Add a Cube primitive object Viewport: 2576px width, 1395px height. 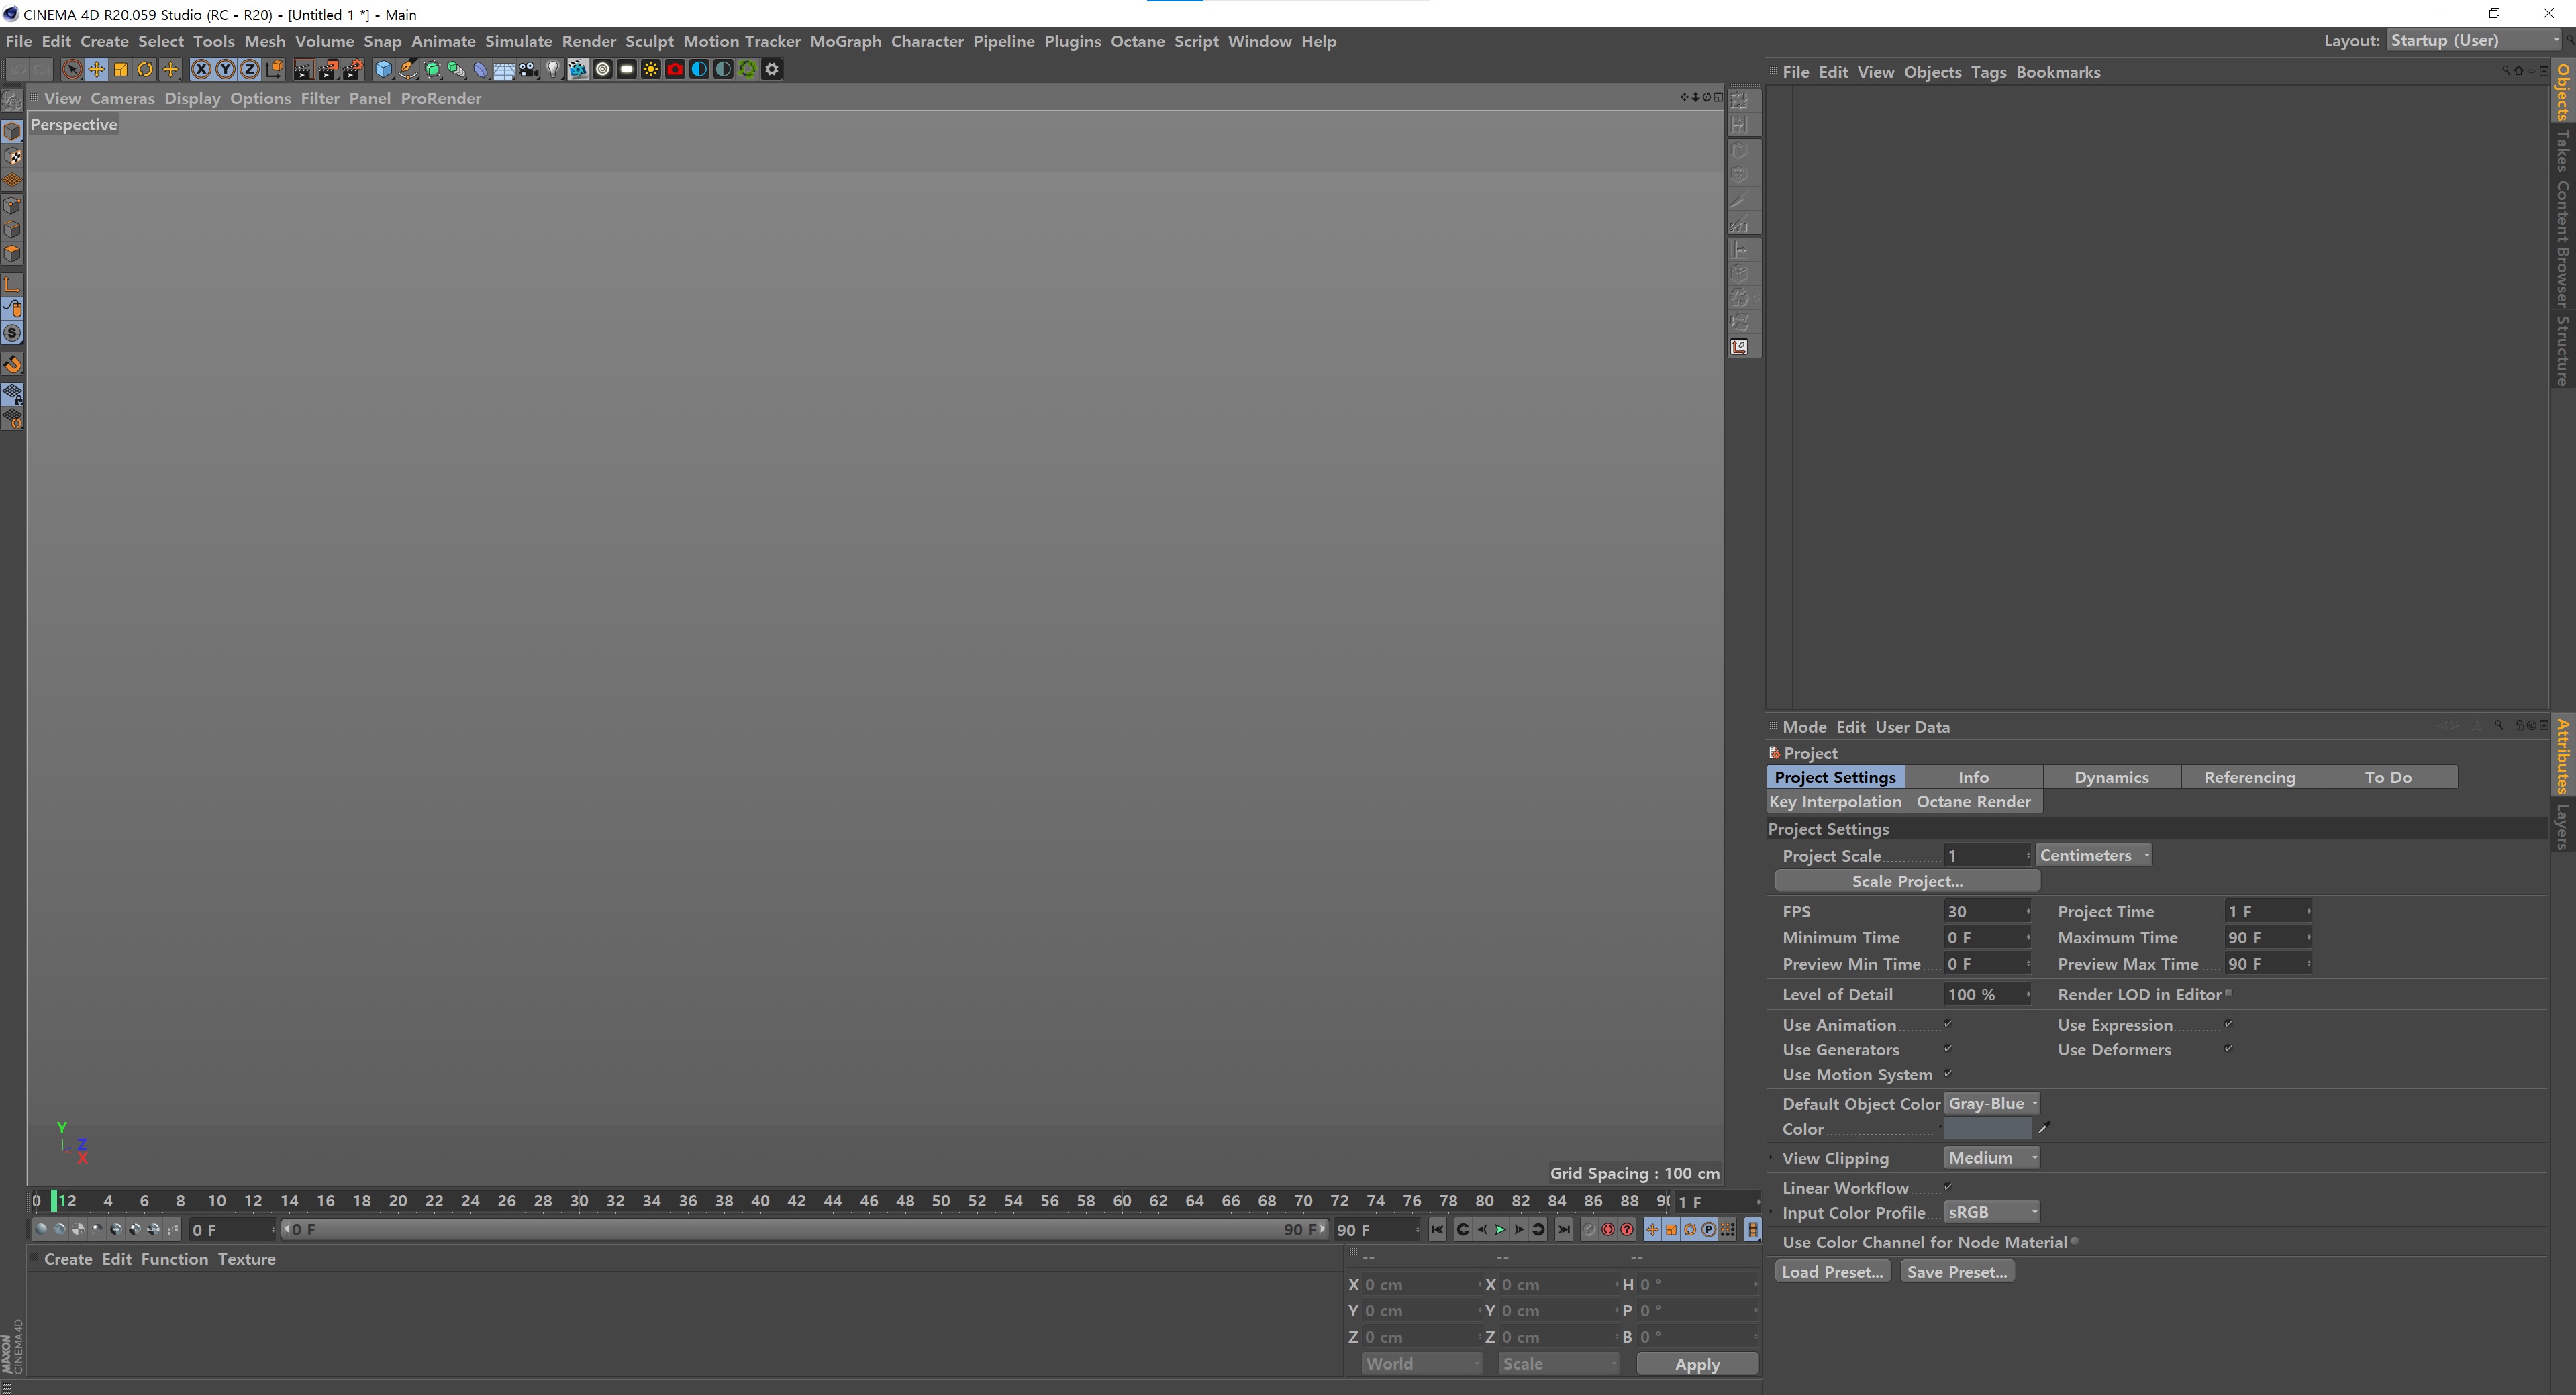point(384,69)
